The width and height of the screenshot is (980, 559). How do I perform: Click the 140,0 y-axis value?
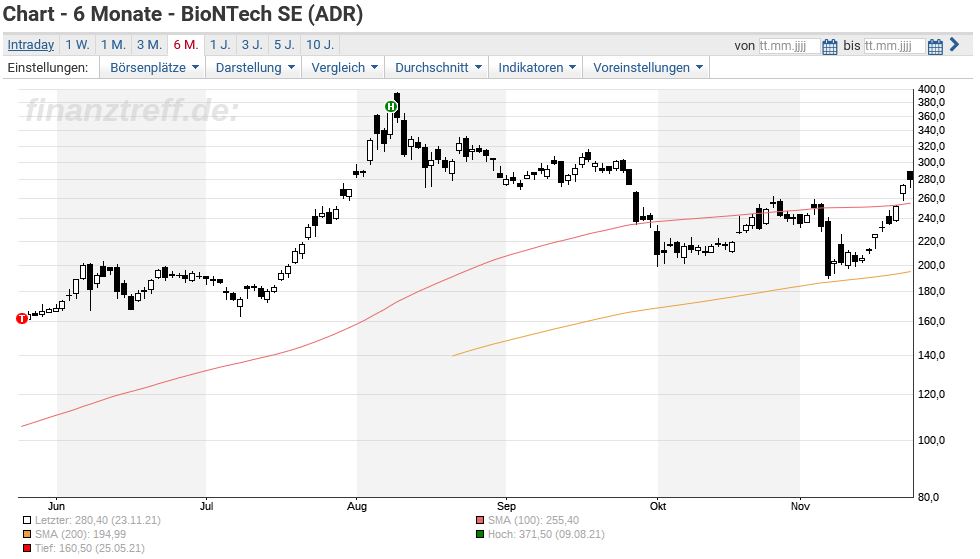[931, 355]
